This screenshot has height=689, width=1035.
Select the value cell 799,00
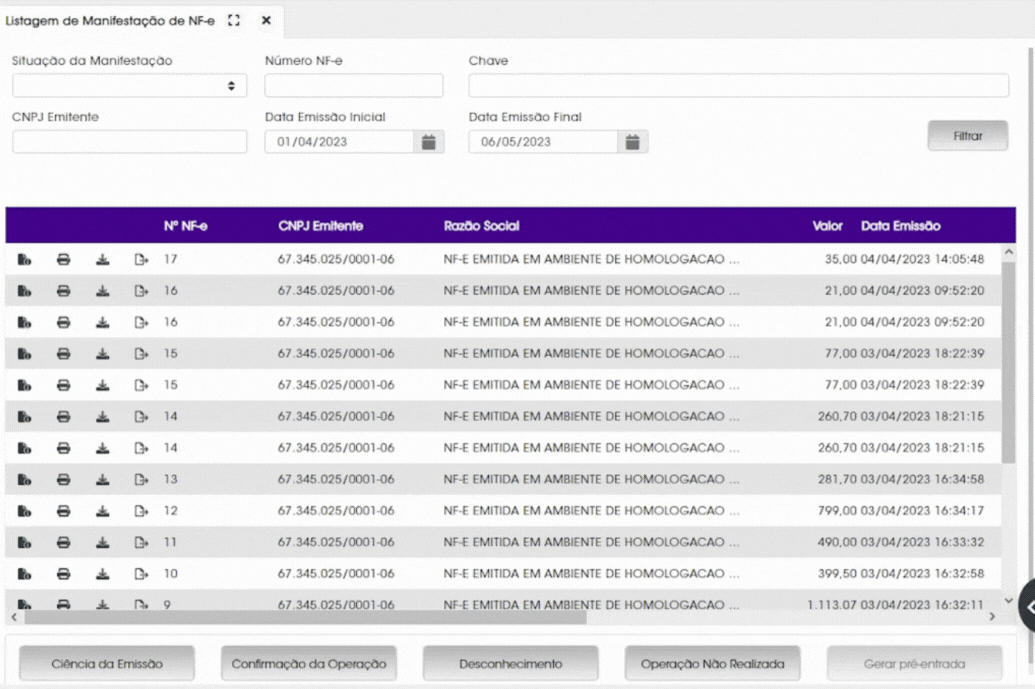pyautogui.click(x=837, y=511)
